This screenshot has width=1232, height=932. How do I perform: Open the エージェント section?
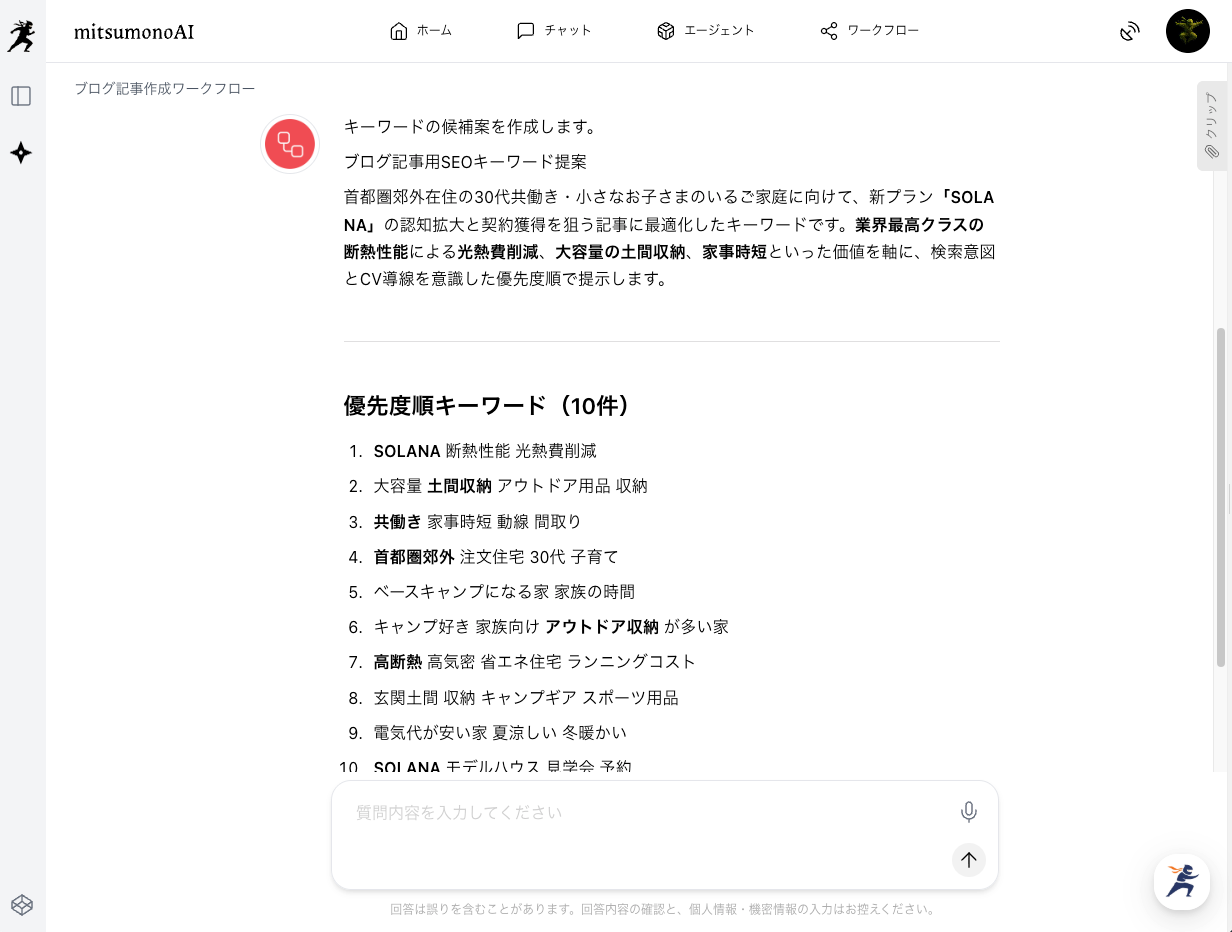[x=705, y=31]
